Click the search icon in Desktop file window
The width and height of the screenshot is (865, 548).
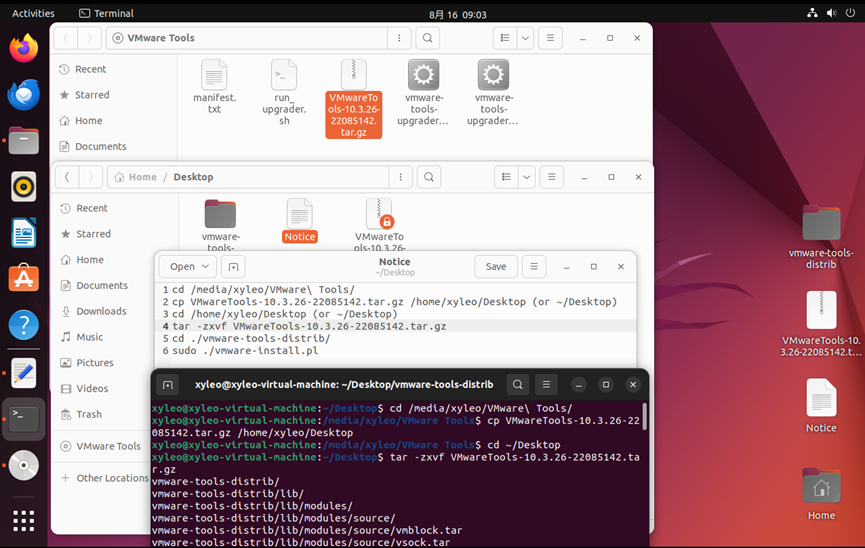429,177
